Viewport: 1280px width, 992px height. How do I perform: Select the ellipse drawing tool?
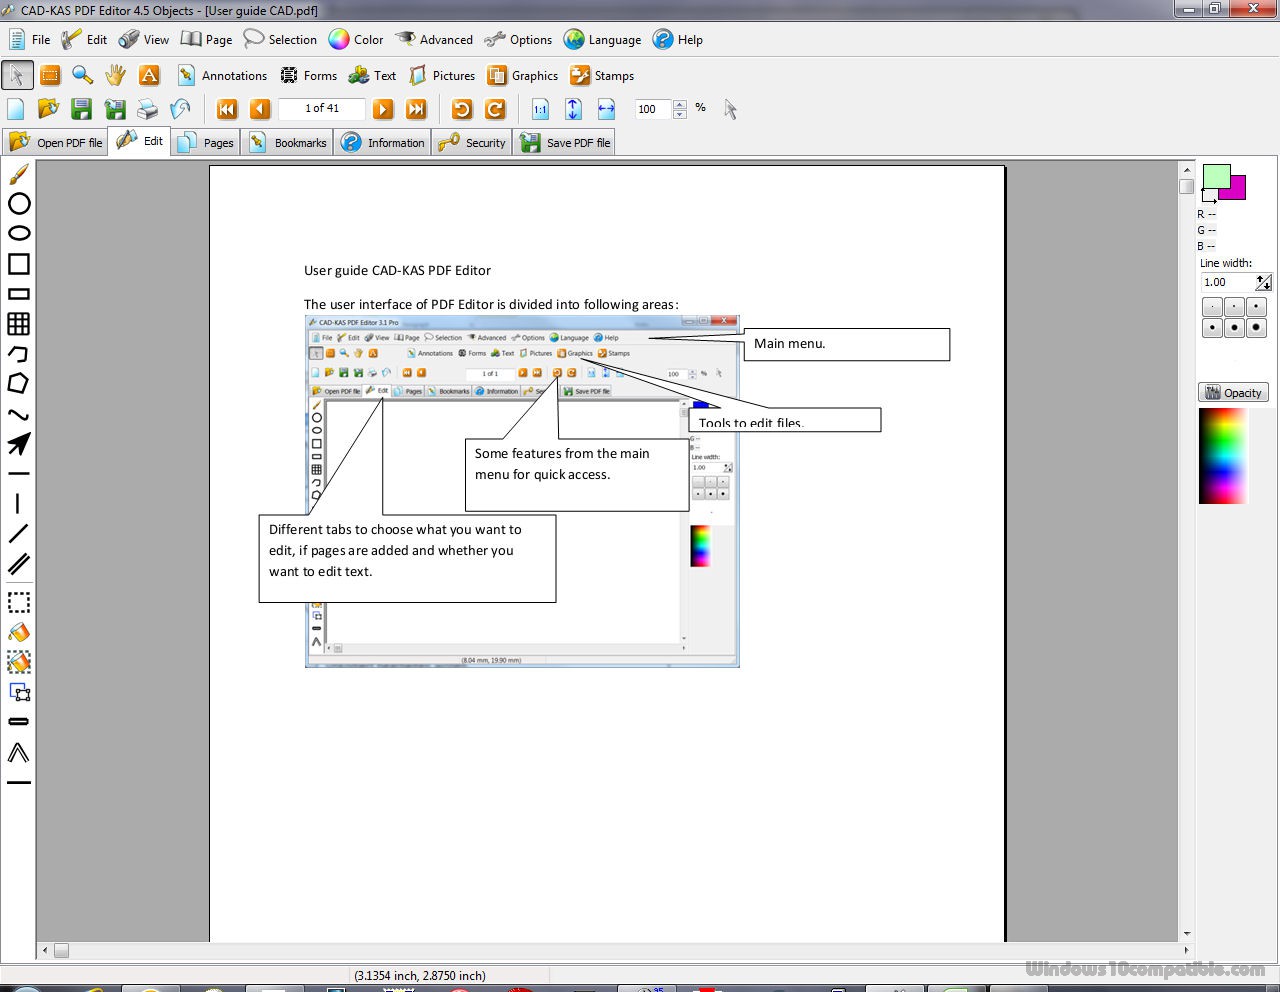(18, 233)
